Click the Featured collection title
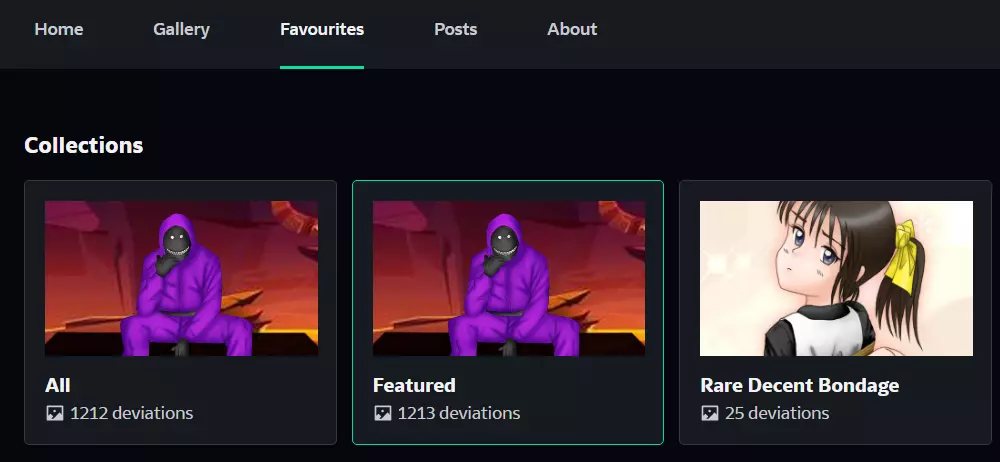The width and height of the screenshot is (1000, 462). pos(414,385)
